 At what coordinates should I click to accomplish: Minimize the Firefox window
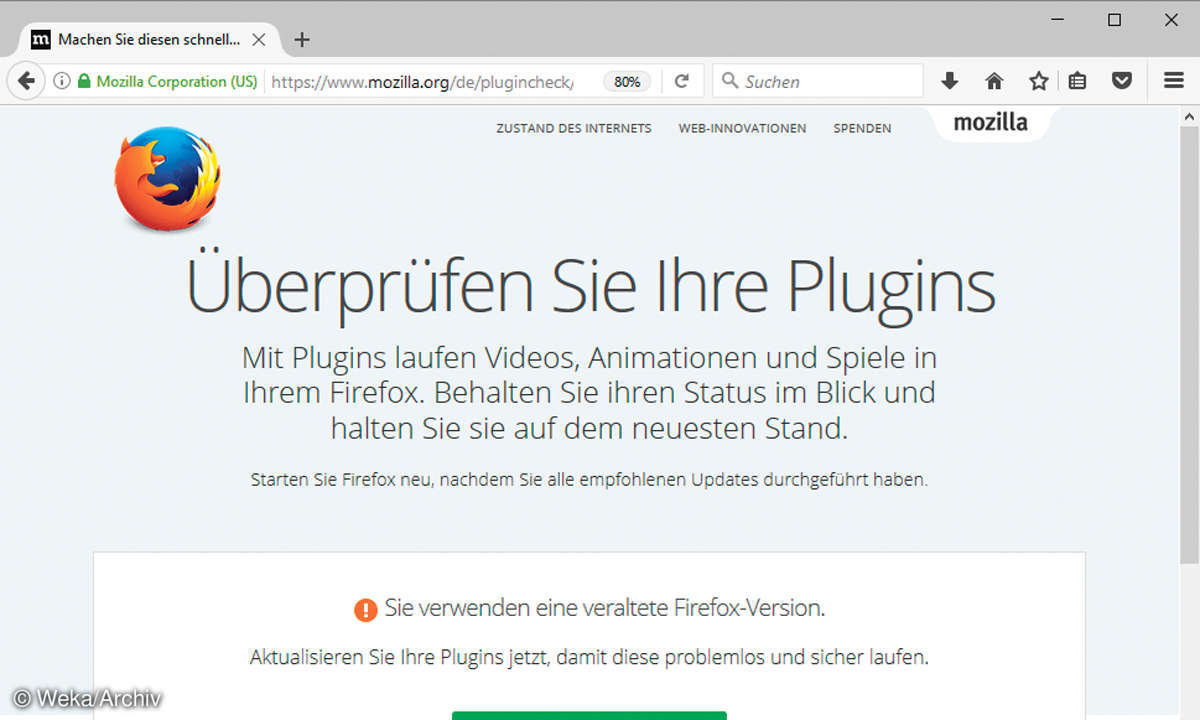click(1058, 20)
